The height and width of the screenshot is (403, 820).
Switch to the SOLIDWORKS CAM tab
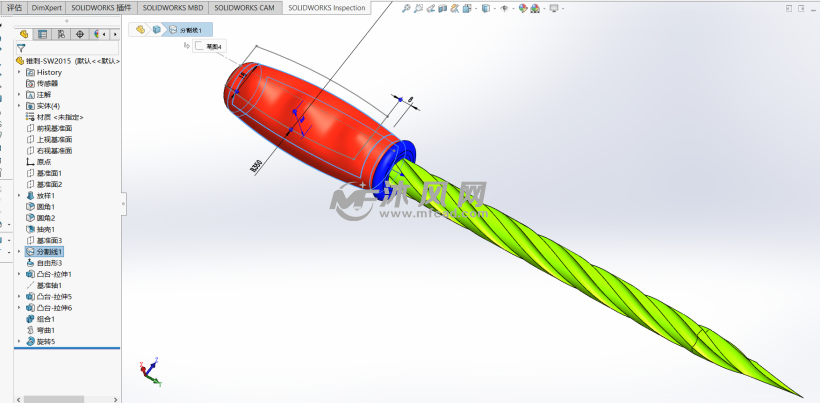click(x=244, y=8)
